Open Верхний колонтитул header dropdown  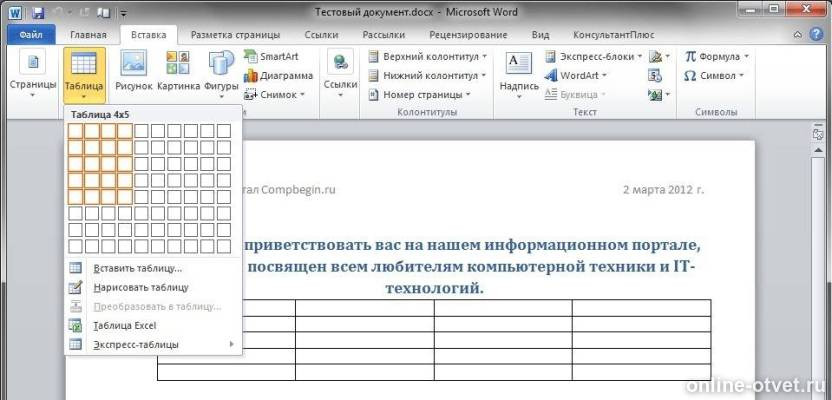(x=427, y=56)
